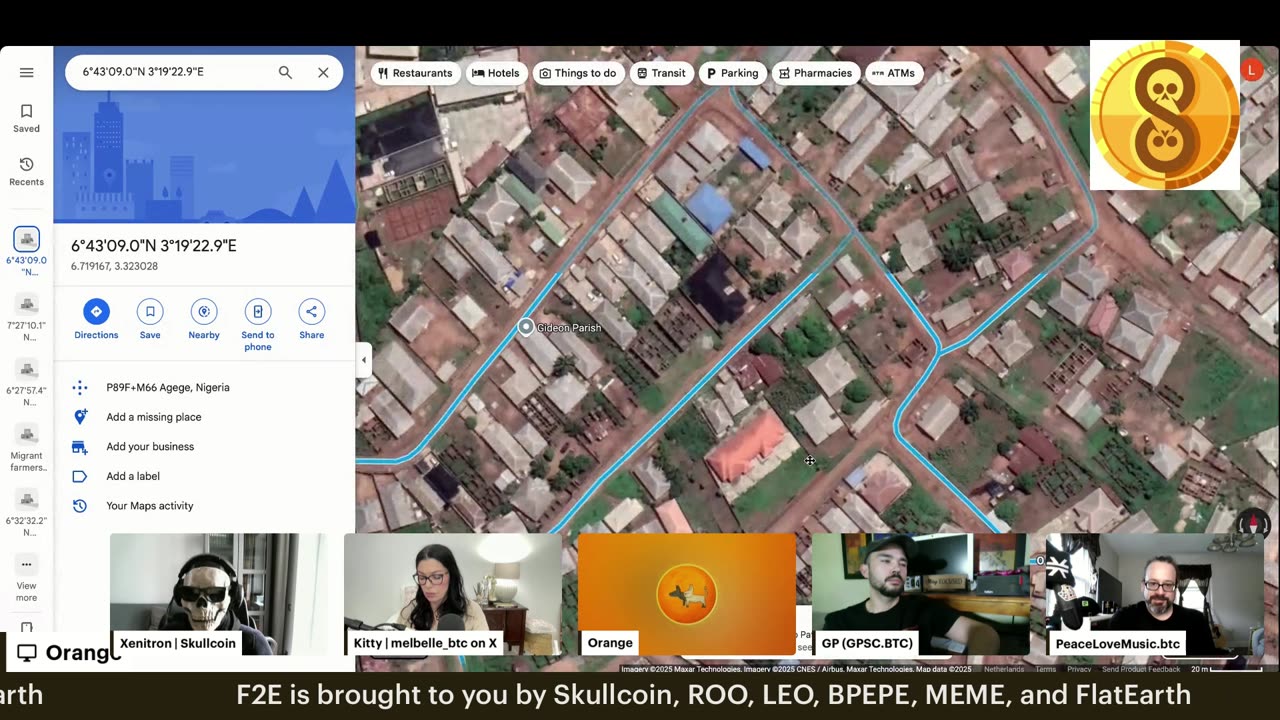The height and width of the screenshot is (720, 1280).
Task: Select the Pharmacies chip
Action: coord(816,73)
